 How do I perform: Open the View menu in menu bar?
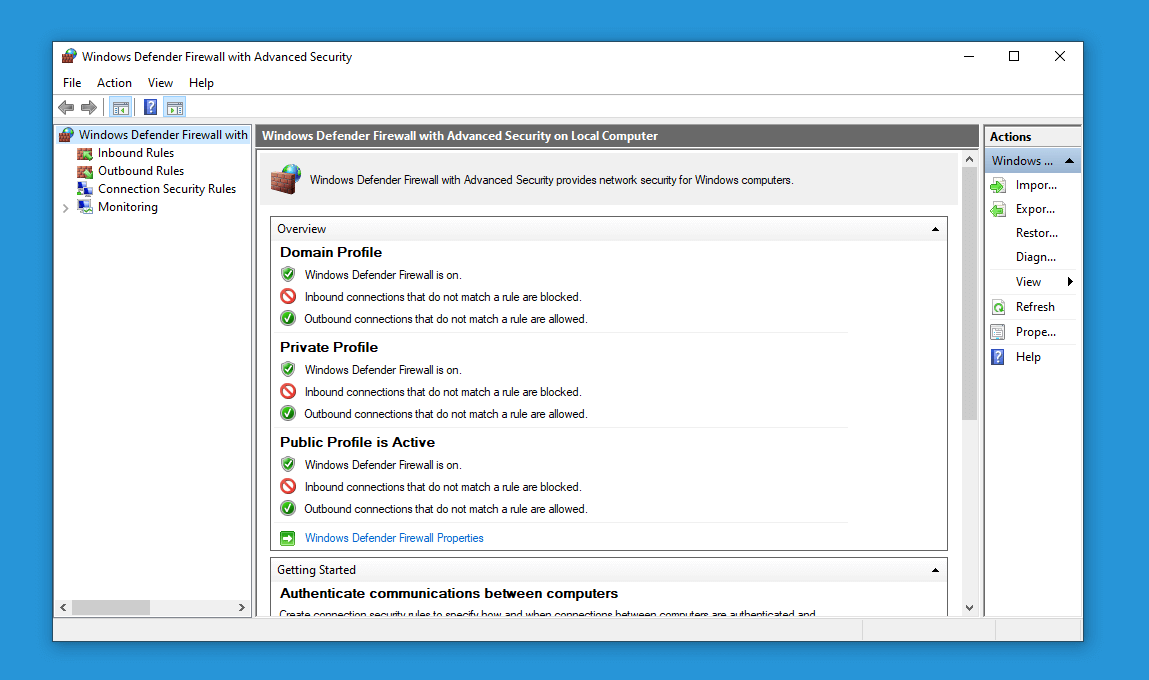point(160,83)
